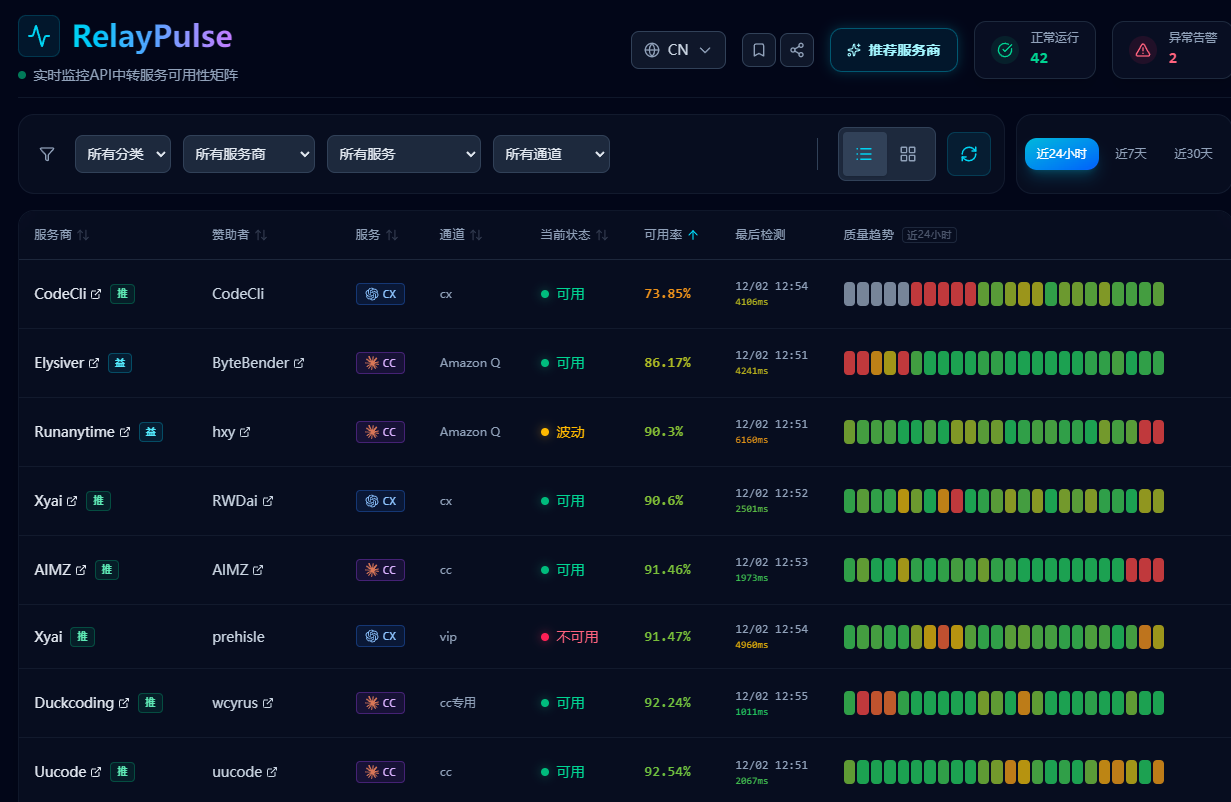Click external link icon beside ByteBender sponsor
The width and height of the screenshot is (1231, 802).
[x=298, y=363]
